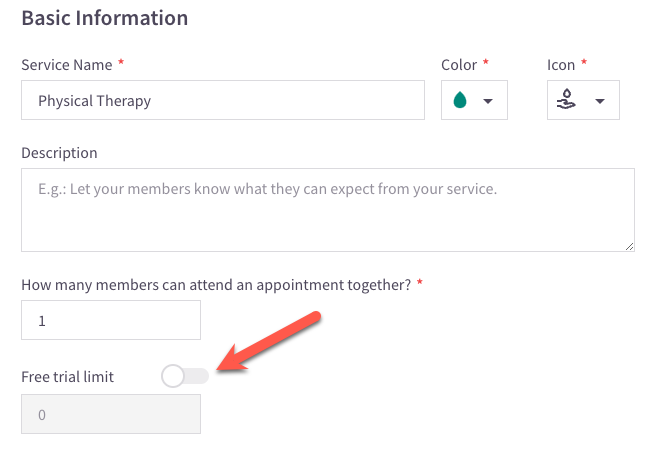
Task: Click into the Description text area
Action: 328,210
